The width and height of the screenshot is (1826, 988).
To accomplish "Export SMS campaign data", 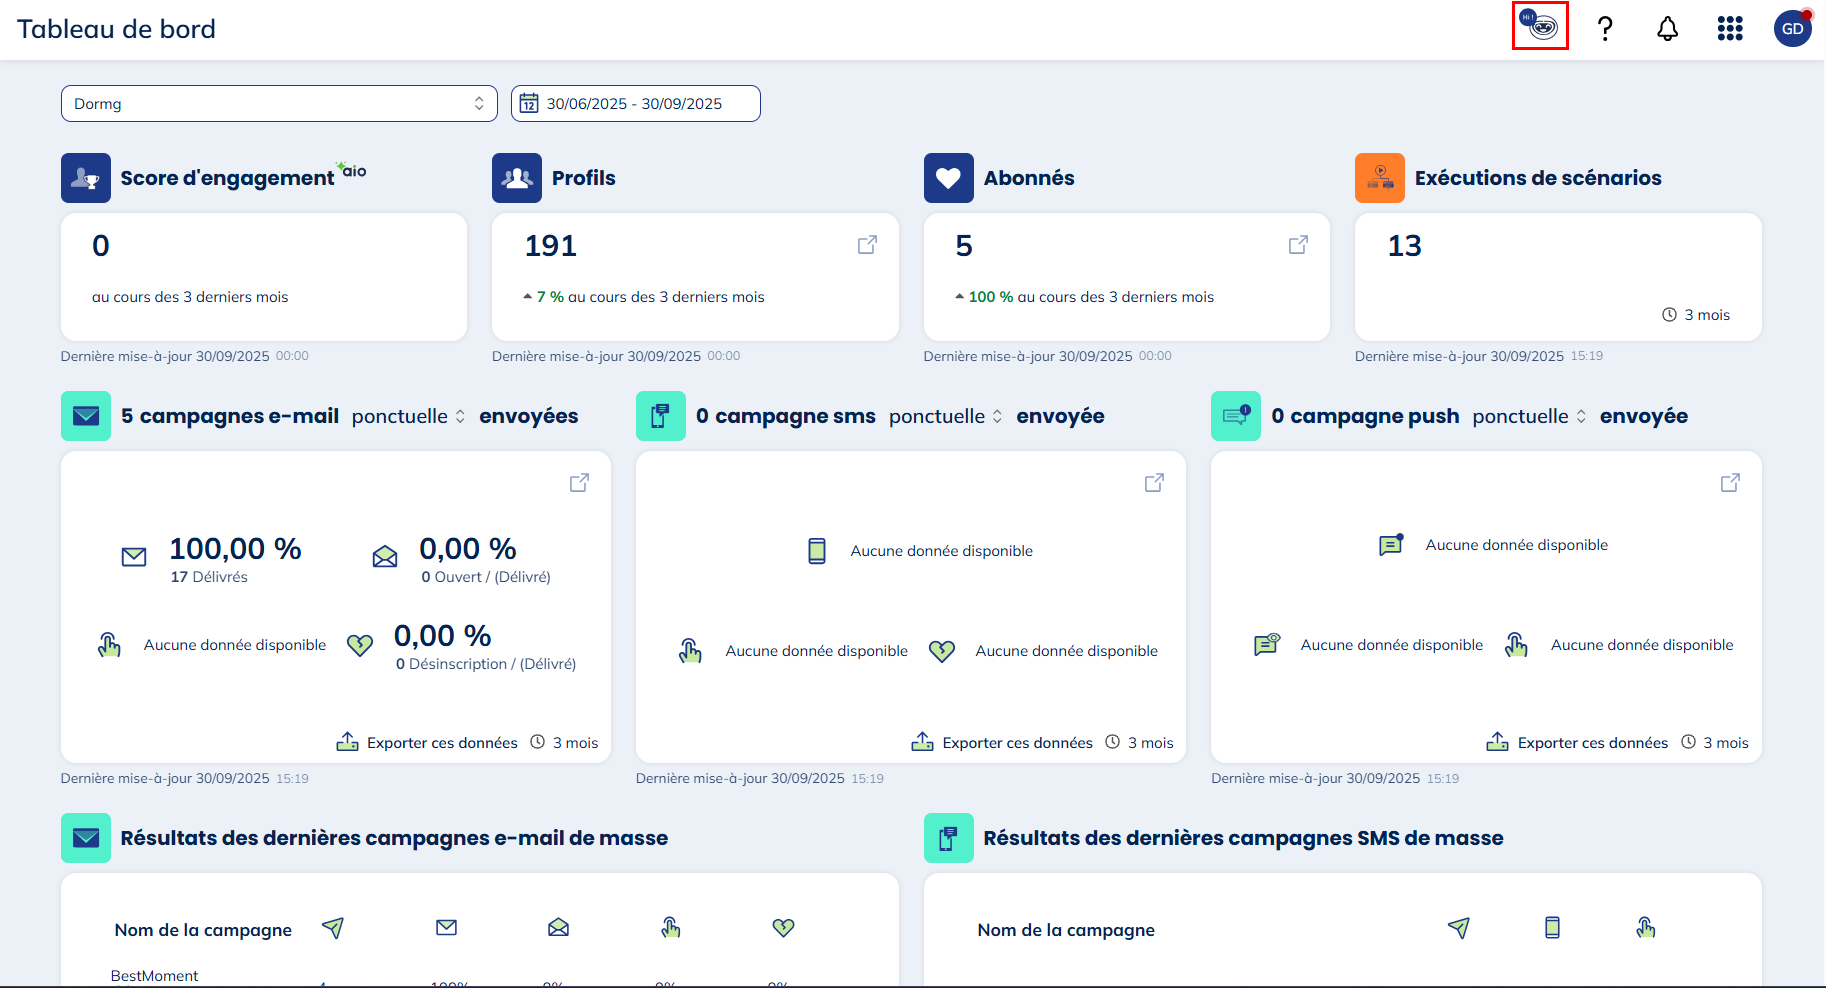I will [x=1003, y=742].
